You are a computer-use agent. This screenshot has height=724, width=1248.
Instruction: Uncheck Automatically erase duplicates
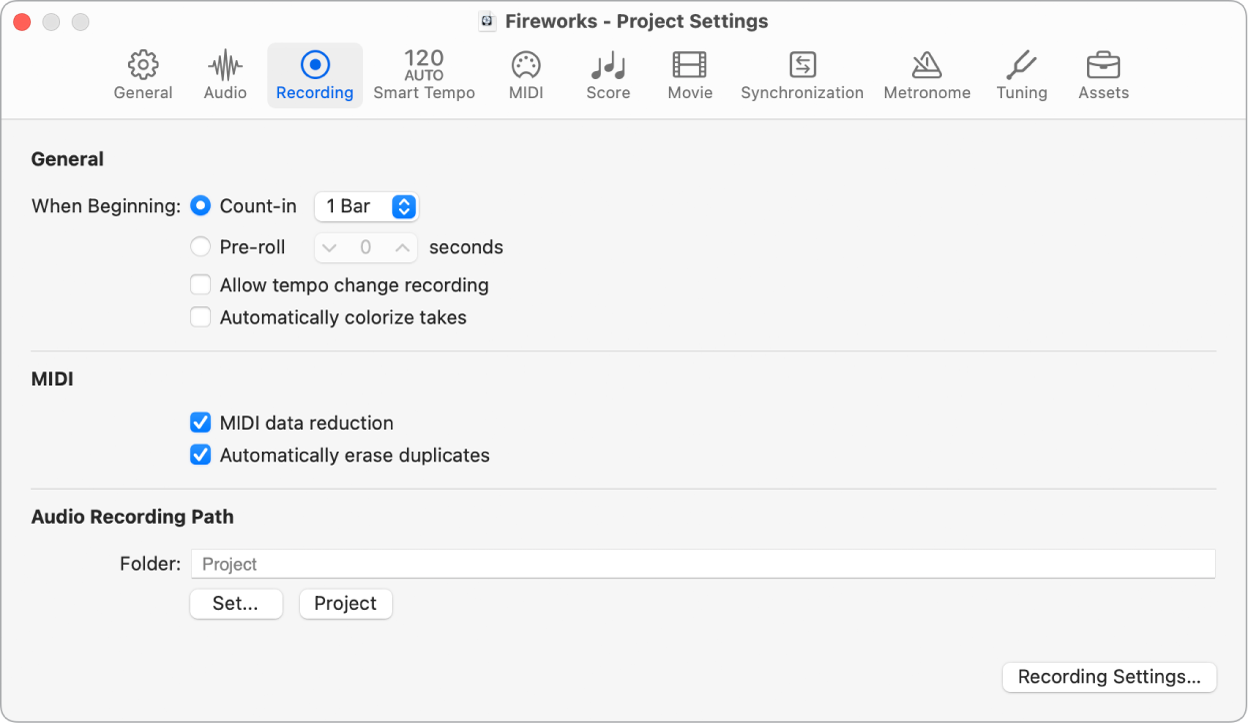[x=200, y=455]
